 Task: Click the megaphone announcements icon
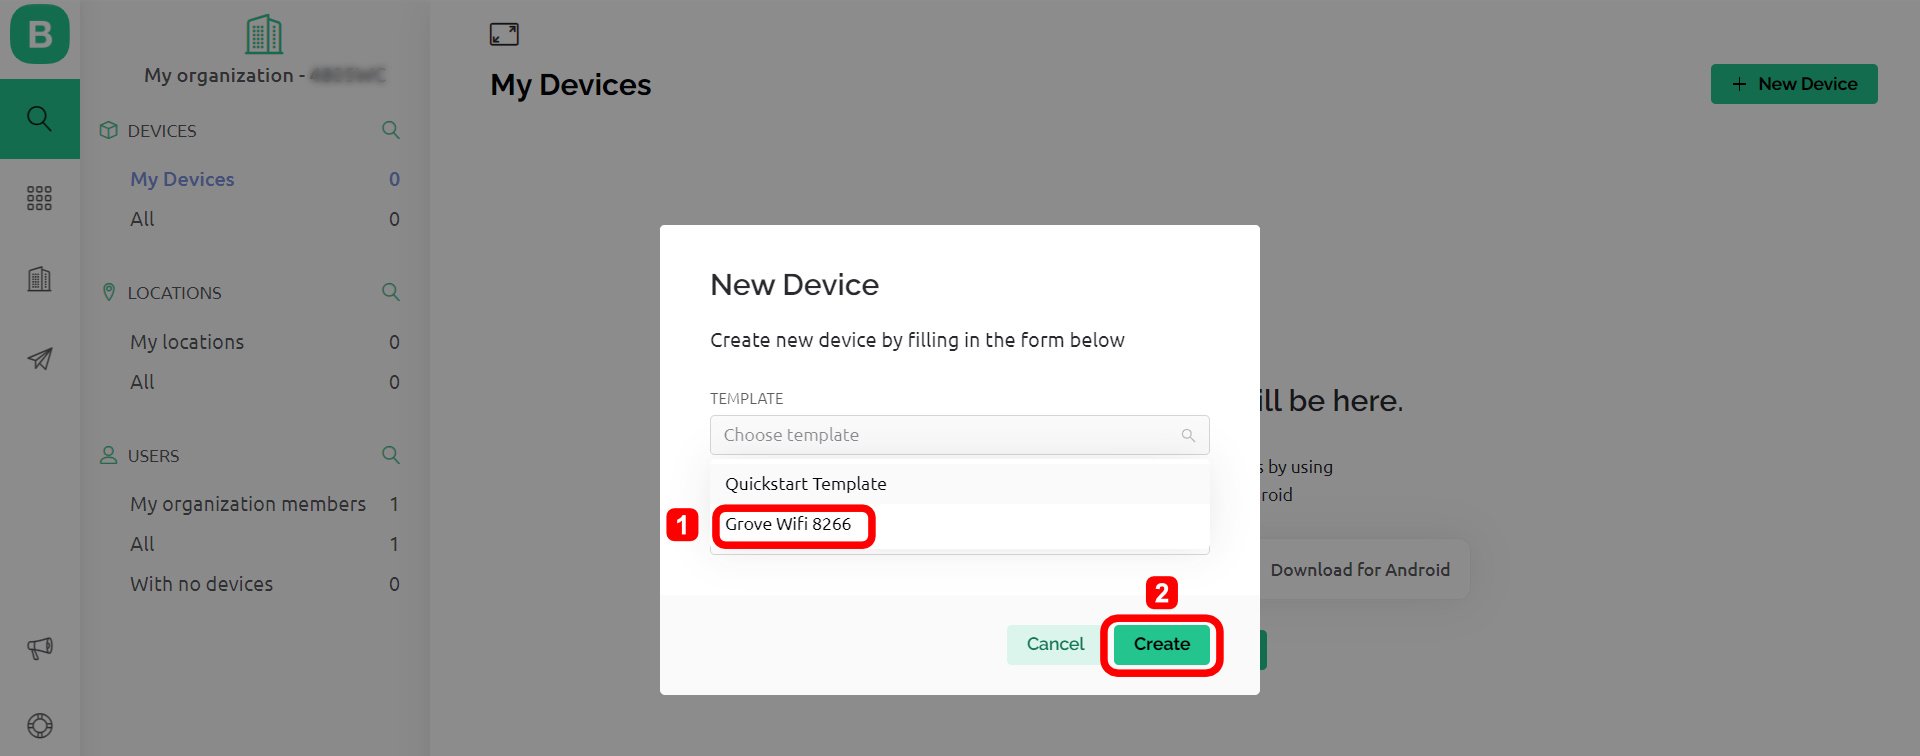39,647
